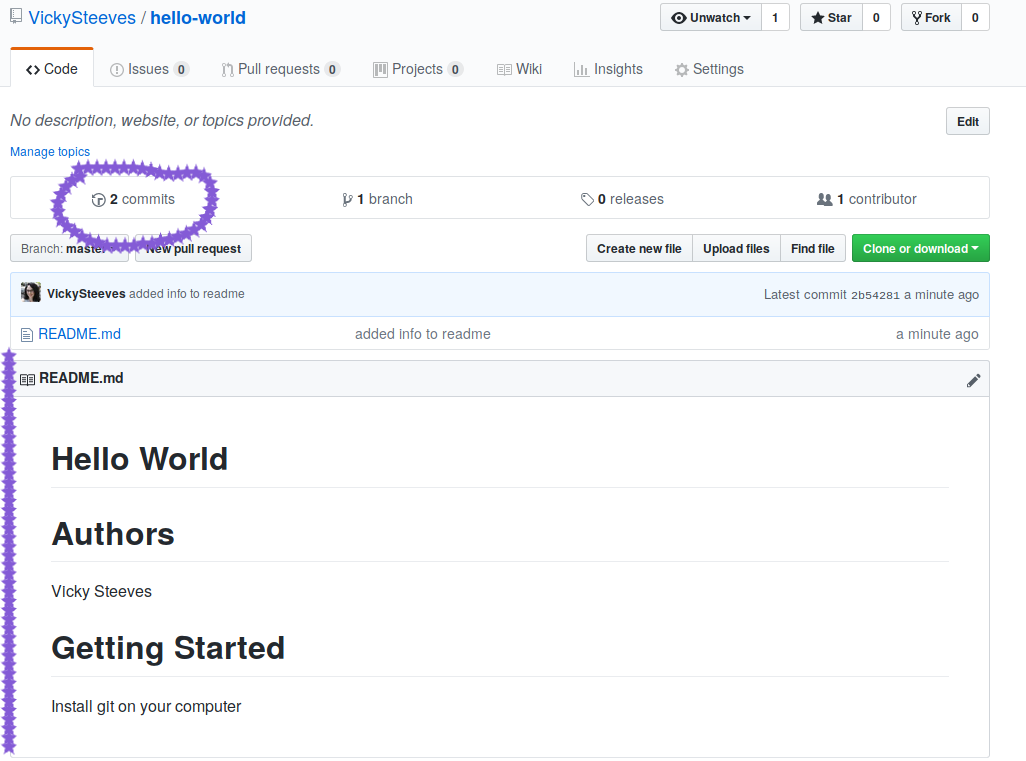This screenshot has width=1026, height=761.
Task: Click the book icon in the README.md header
Action: [27, 380]
